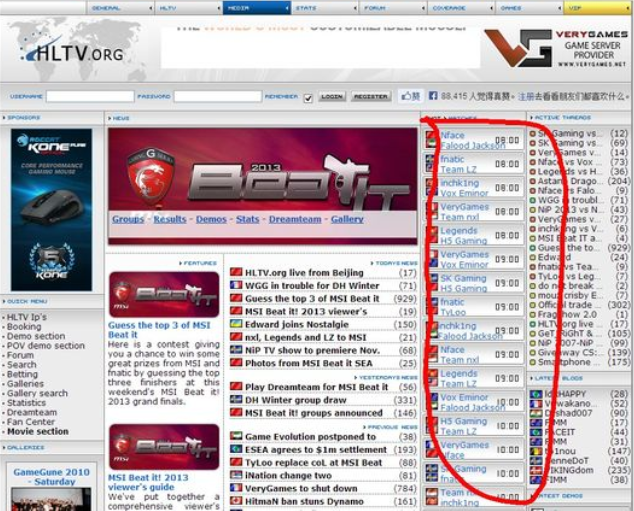Click the REGISTER button
The width and height of the screenshot is (634, 511).
pyautogui.click(x=371, y=97)
